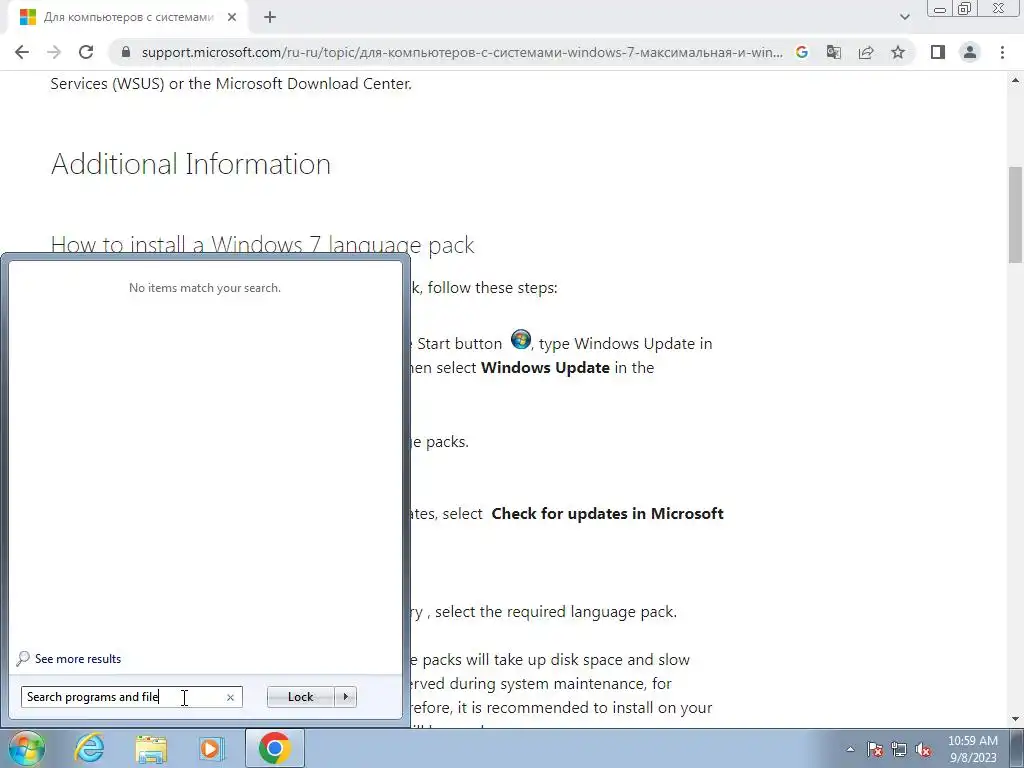1024x768 pixels.
Task: Click the forward navigation arrow in Chrome
Action: pos(54,52)
